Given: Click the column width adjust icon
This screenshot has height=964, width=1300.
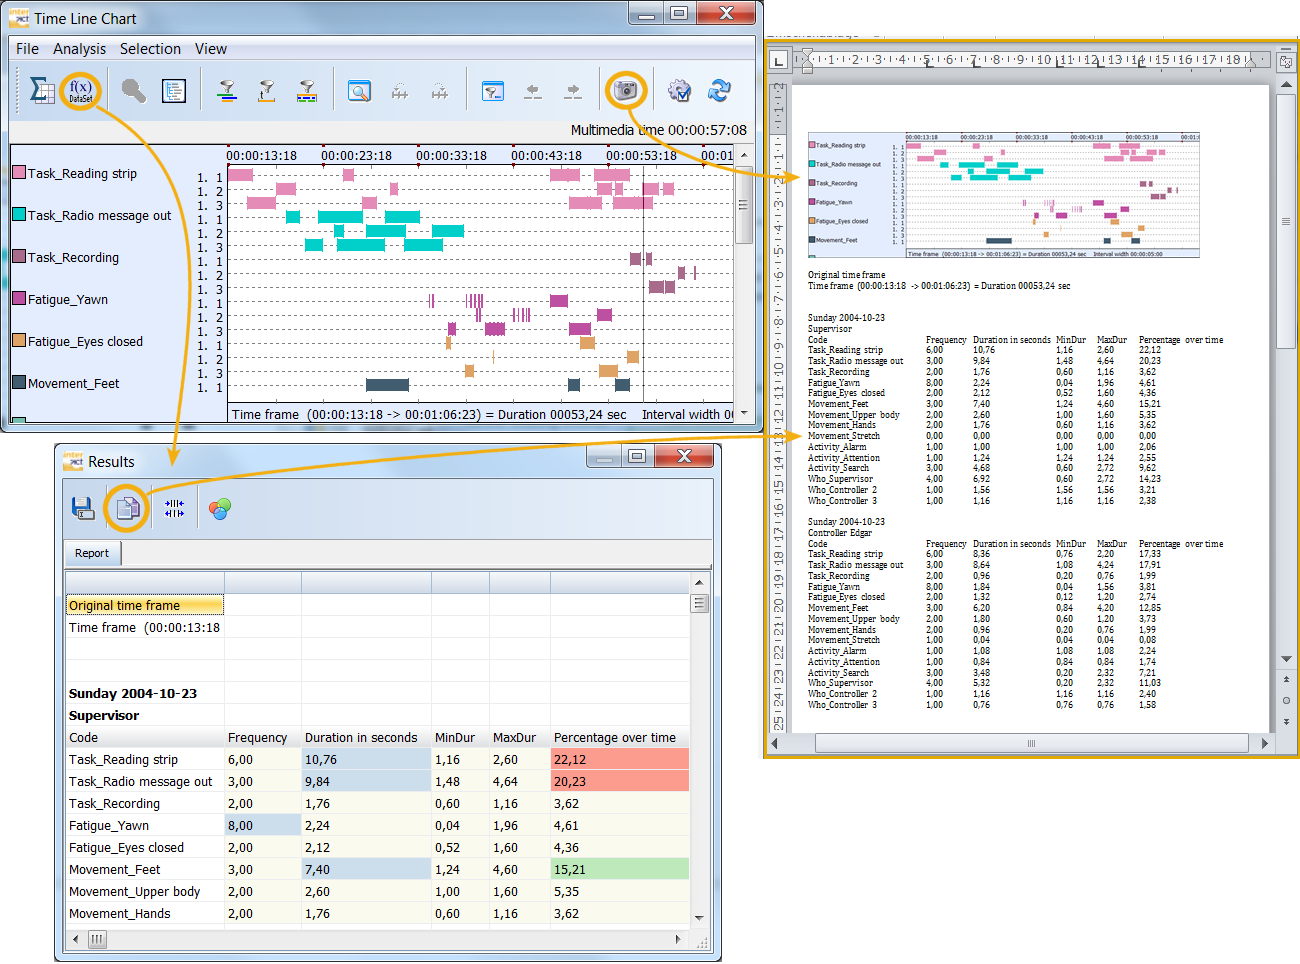Looking at the screenshot, I should (174, 508).
